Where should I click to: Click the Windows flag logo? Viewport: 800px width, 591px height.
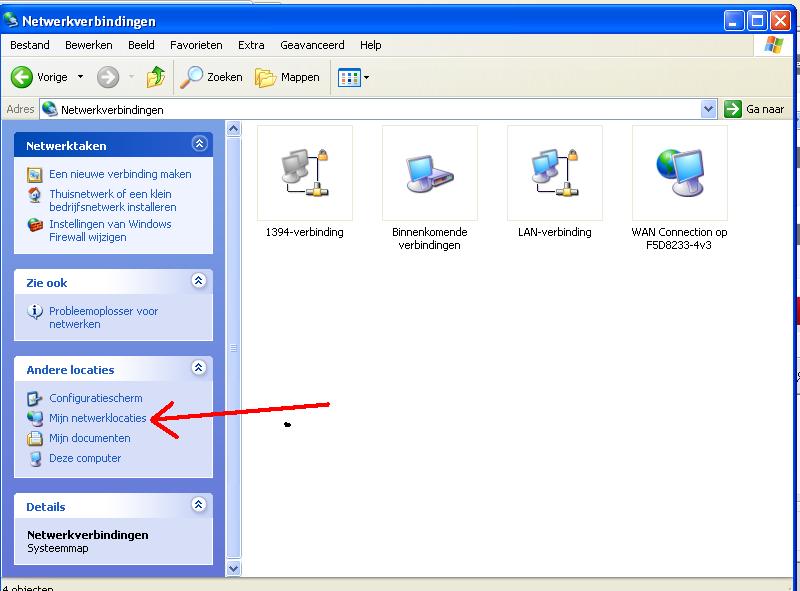coord(774,45)
